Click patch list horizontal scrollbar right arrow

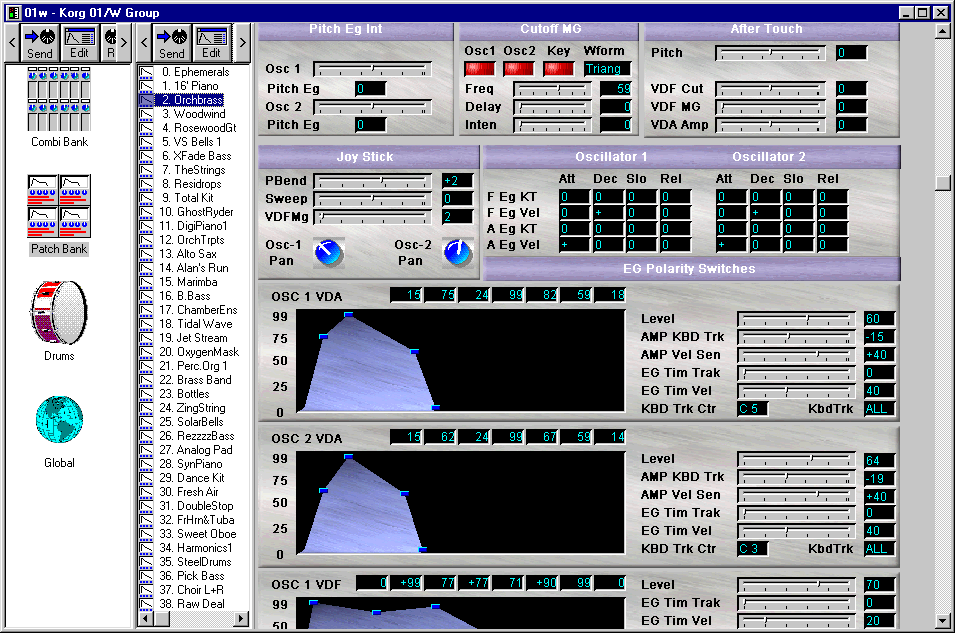[x=242, y=619]
